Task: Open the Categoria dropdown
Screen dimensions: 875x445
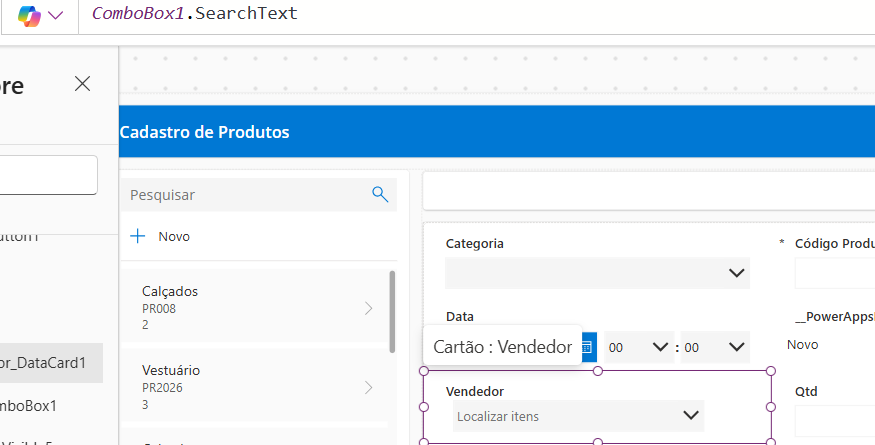Action: [597, 273]
